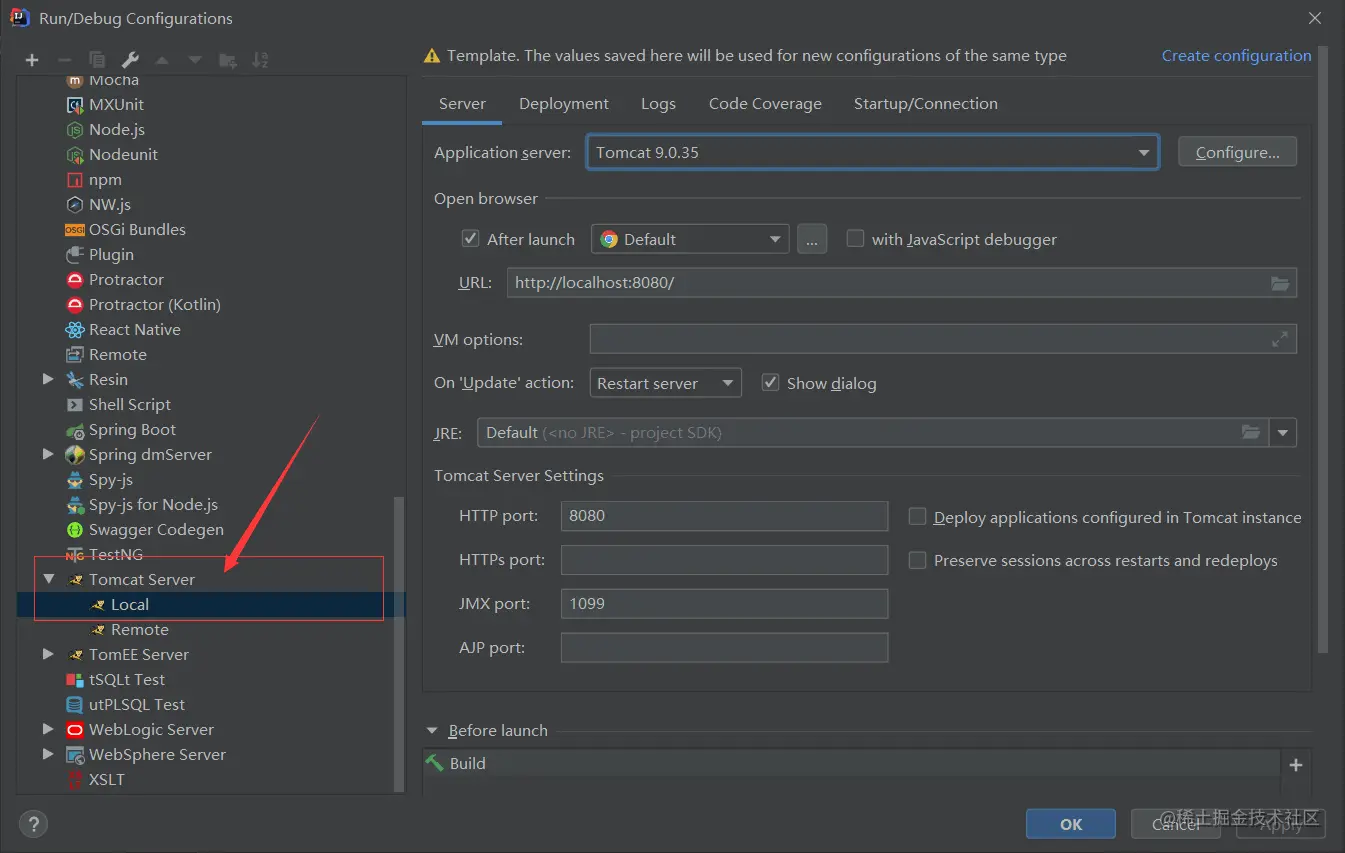This screenshot has height=853, width=1345.
Task: Select the utPLSQL Test template icon
Action: click(74, 705)
